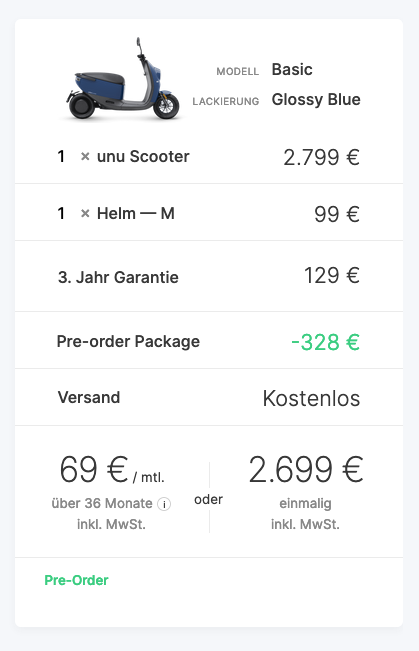Click the 3. Jahr Garantie row
This screenshot has width=419, height=651.
coord(209,276)
